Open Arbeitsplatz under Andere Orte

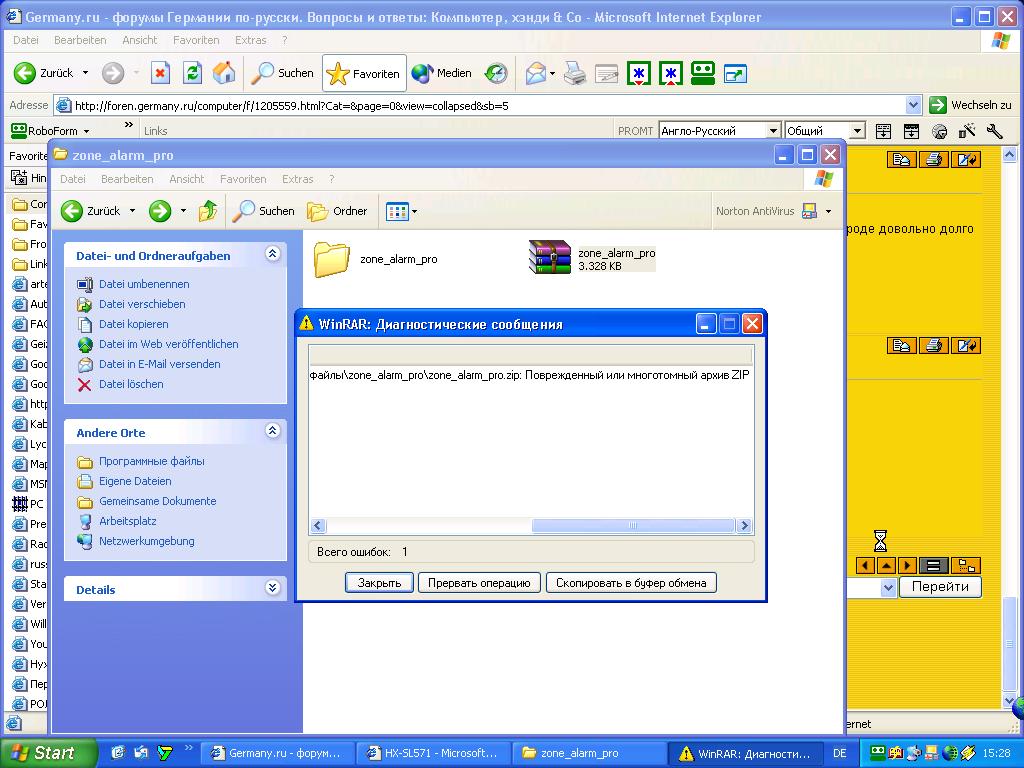click(127, 521)
